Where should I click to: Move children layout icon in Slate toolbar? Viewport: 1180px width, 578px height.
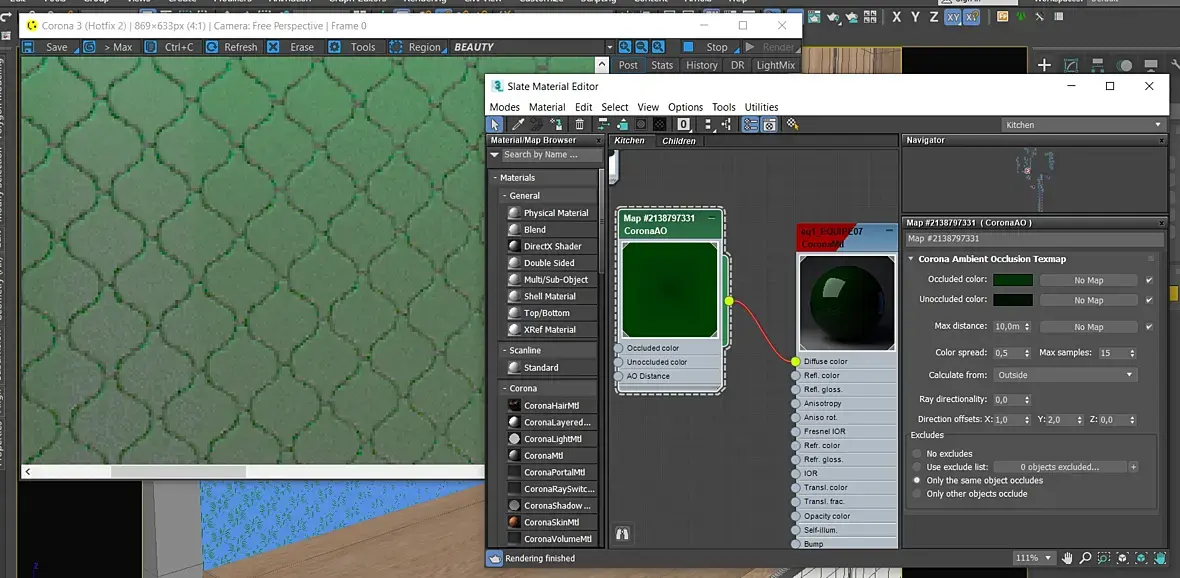[x=604, y=124]
